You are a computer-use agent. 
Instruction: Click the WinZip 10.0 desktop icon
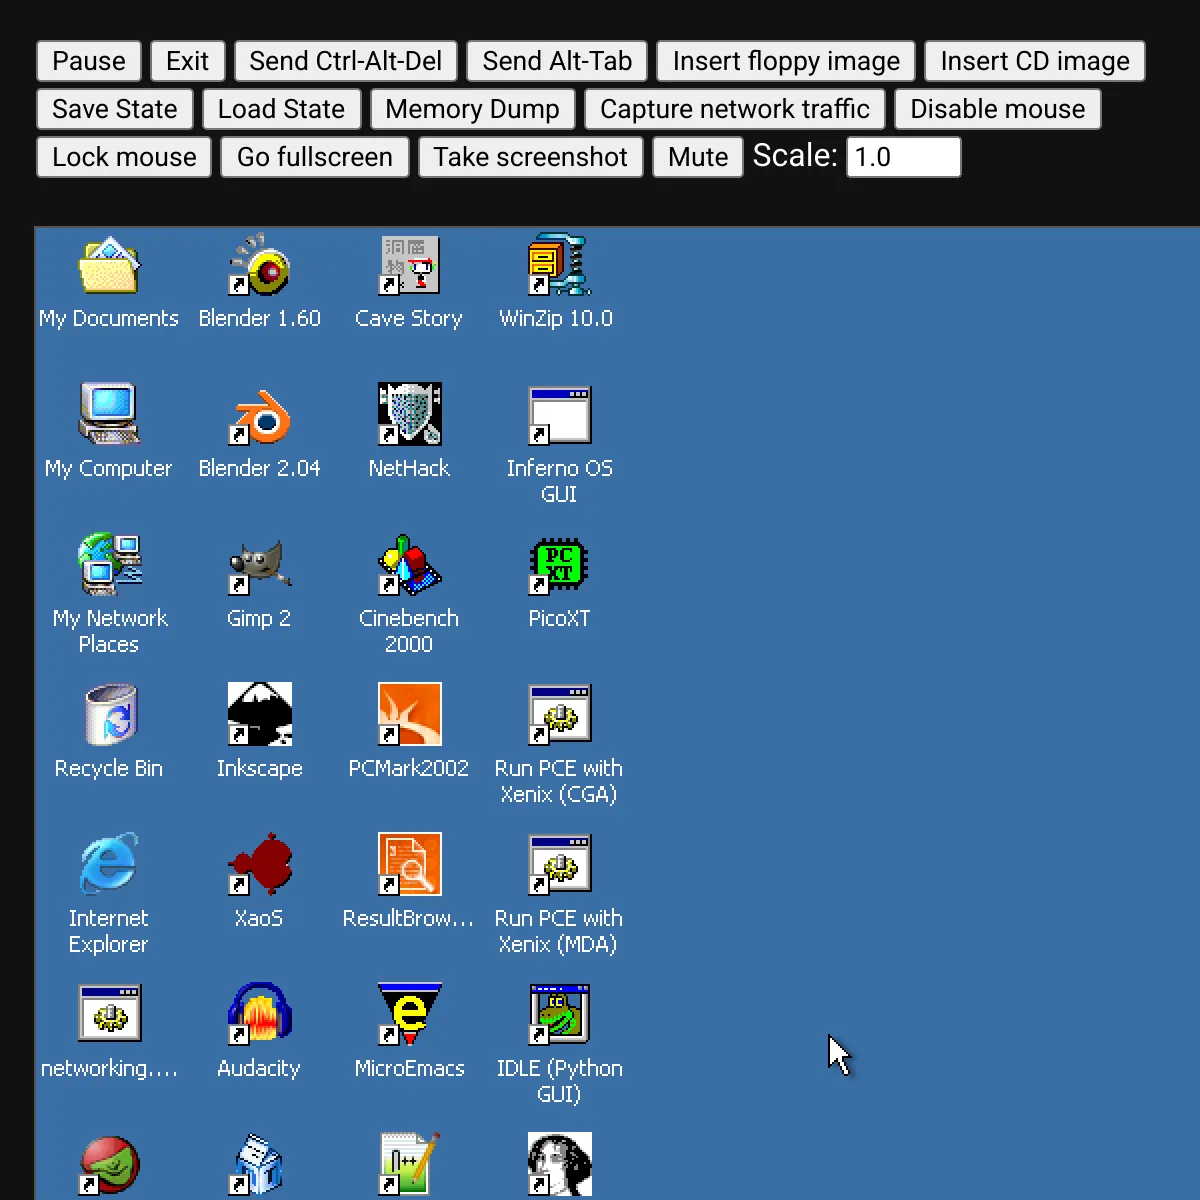click(x=558, y=266)
